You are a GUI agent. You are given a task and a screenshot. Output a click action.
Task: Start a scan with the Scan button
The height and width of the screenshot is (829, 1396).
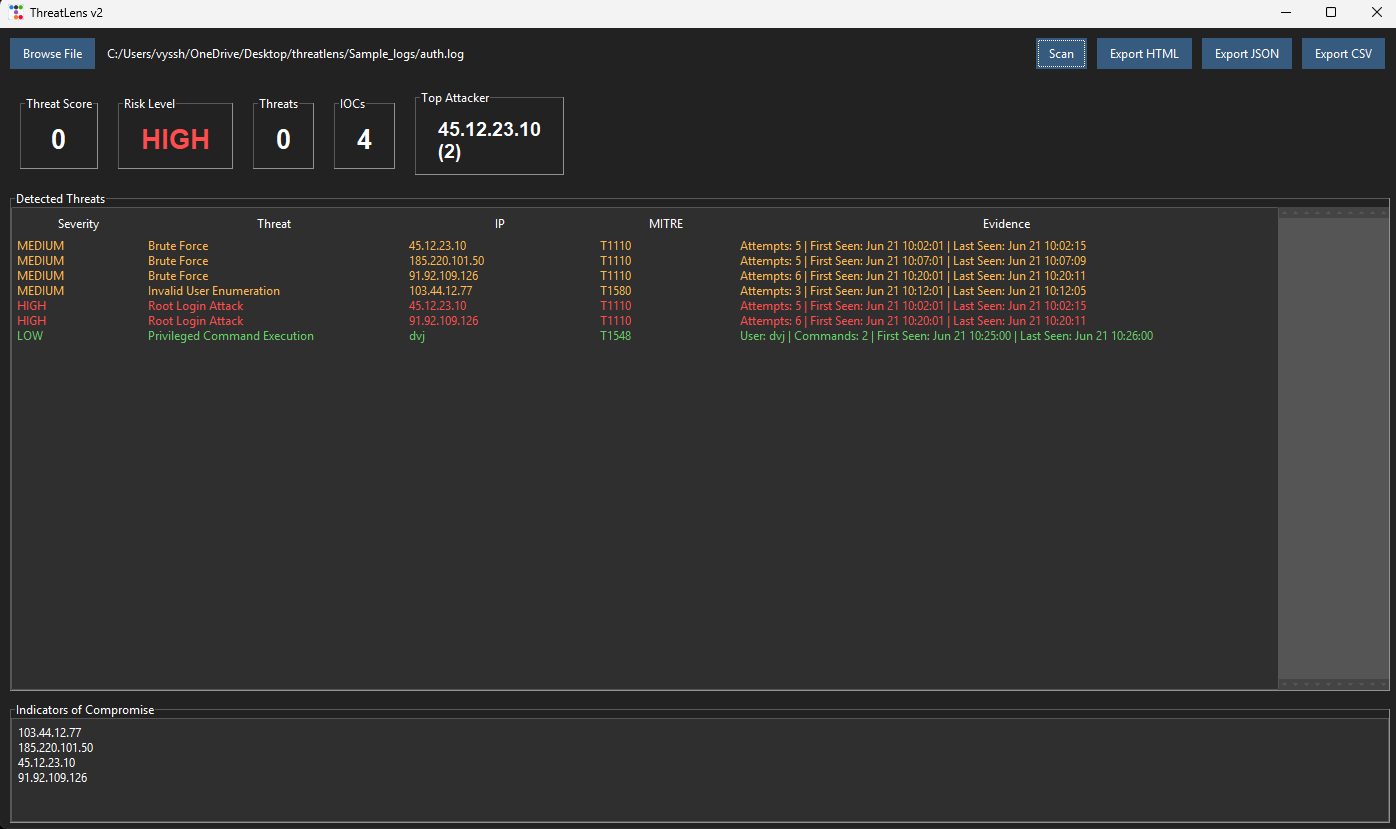click(1061, 54)
